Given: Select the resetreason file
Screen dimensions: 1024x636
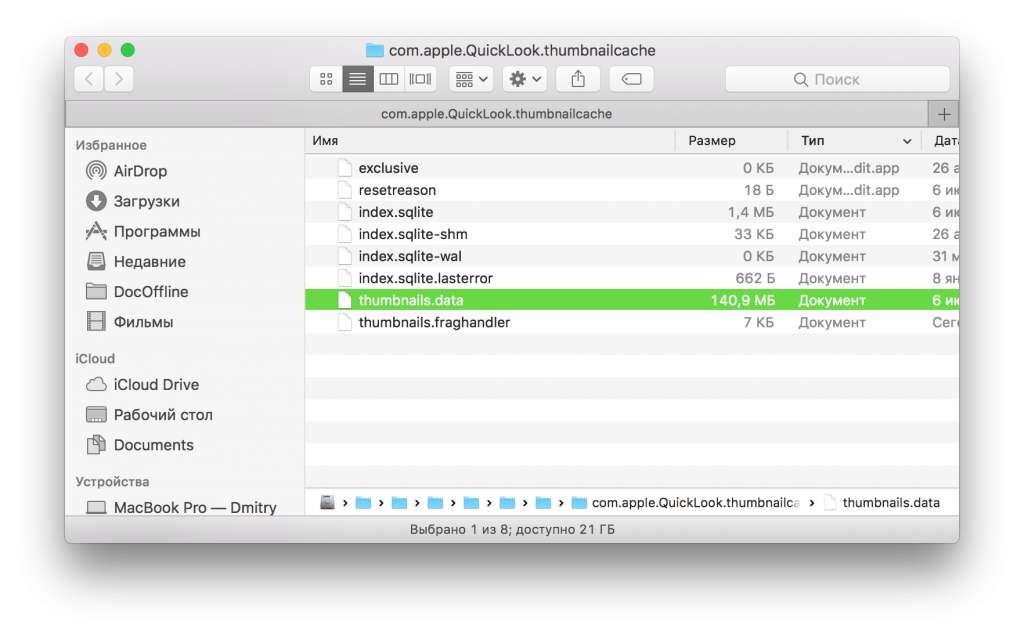Looking at the screenshot, I should click(632, 190).
